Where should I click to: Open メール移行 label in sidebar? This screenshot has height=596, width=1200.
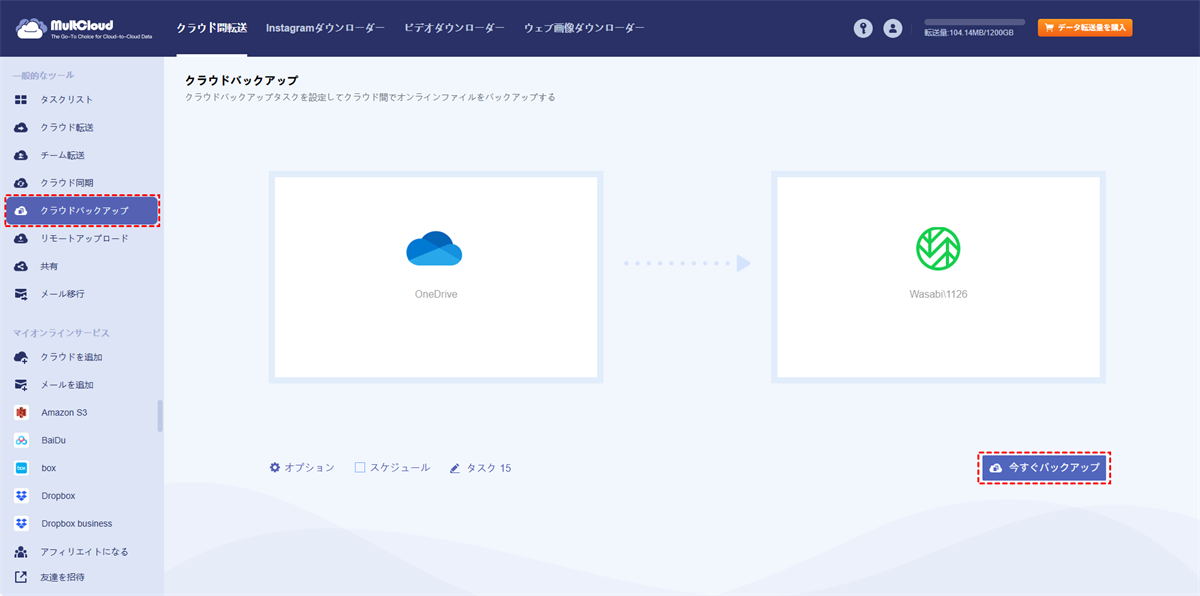point(63,295)
